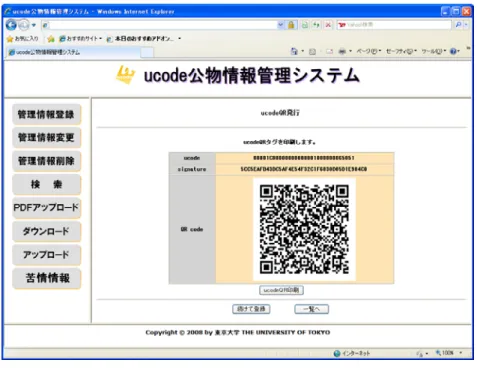Click the 一覧へ button
Screen dimensions: 477x369
(x=311, y=309)
